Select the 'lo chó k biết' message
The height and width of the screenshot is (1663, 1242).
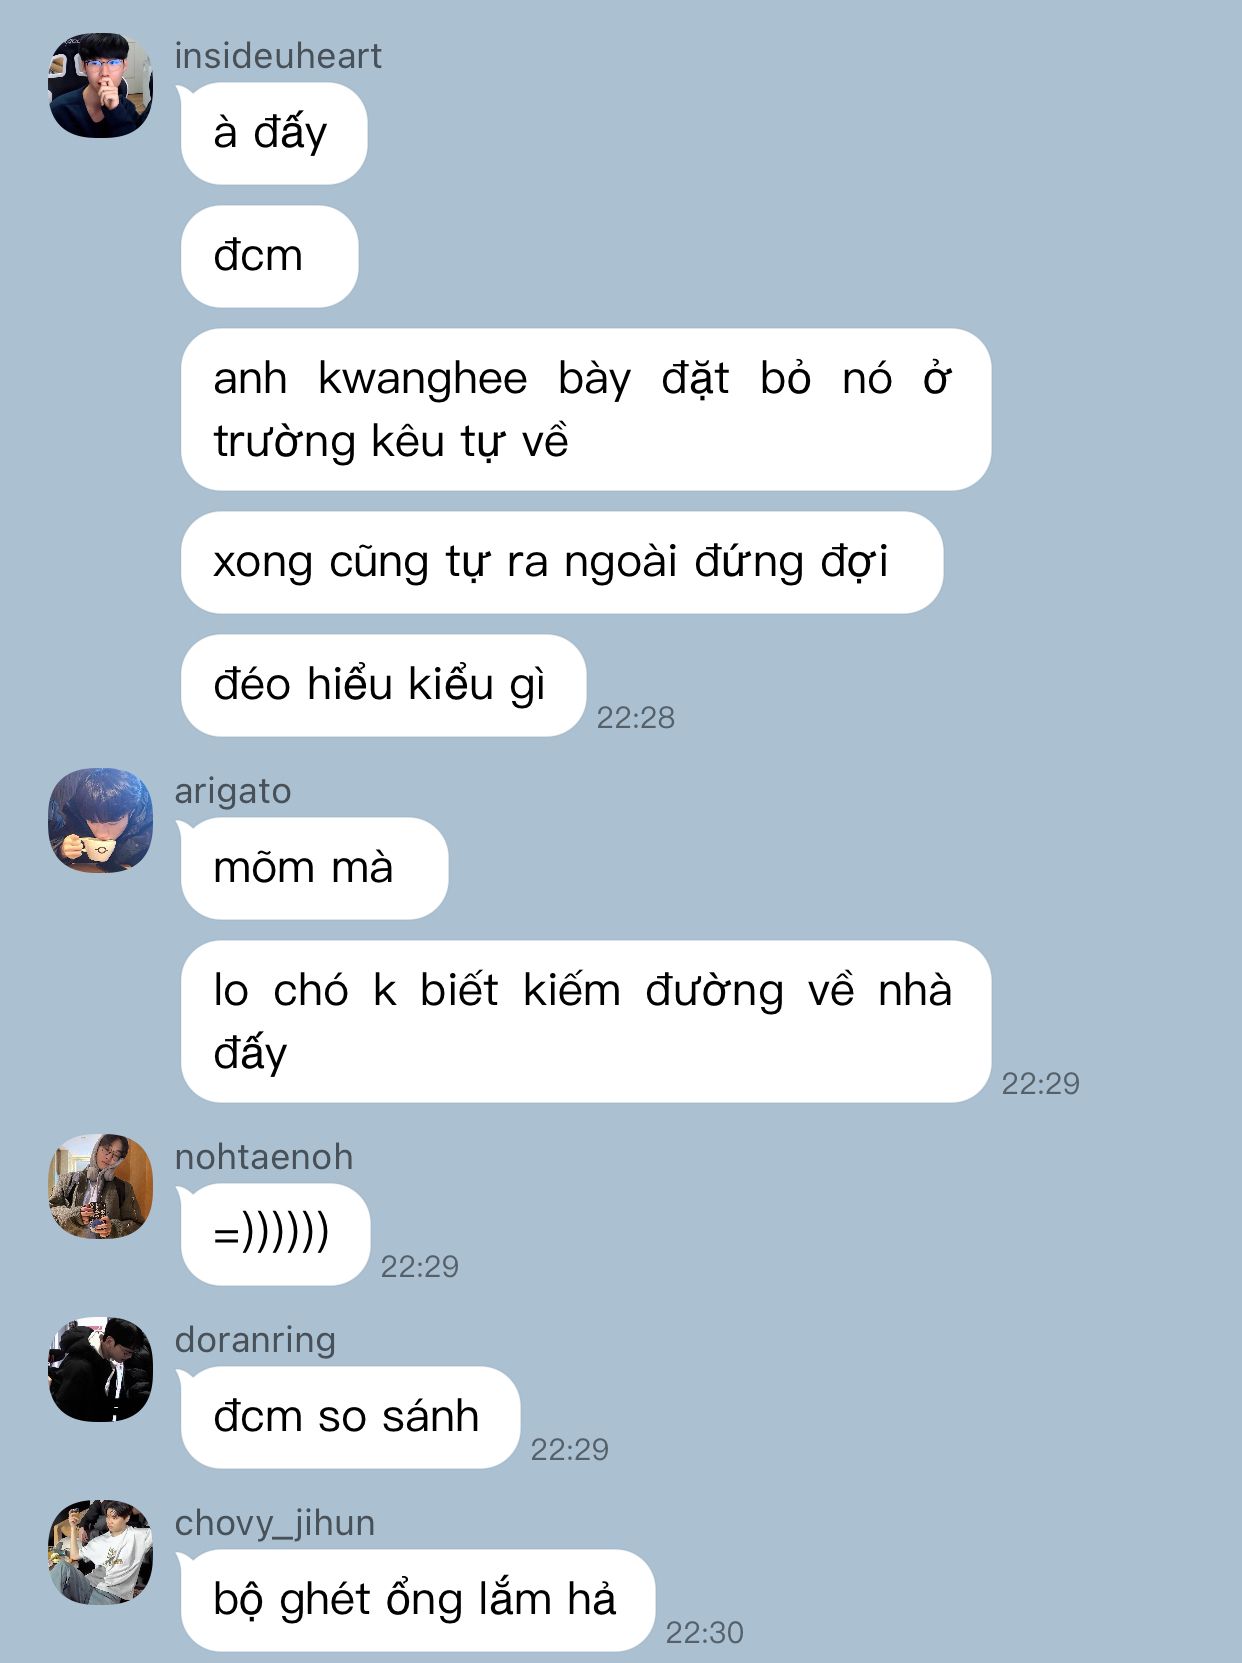pyautogui.click(x=586, y=1021)
